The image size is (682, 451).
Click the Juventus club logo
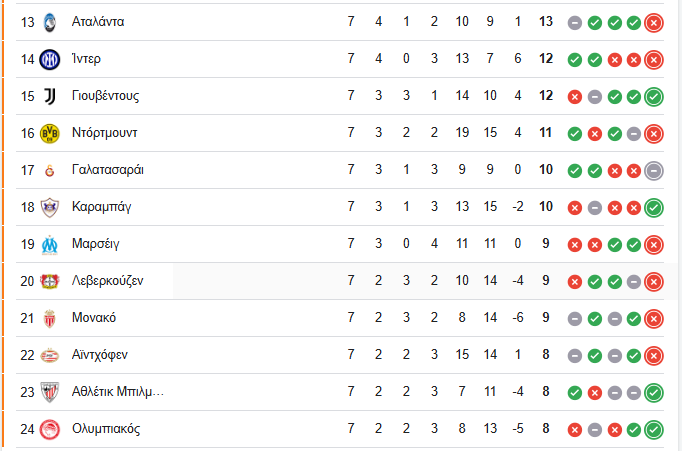[49, 96]
